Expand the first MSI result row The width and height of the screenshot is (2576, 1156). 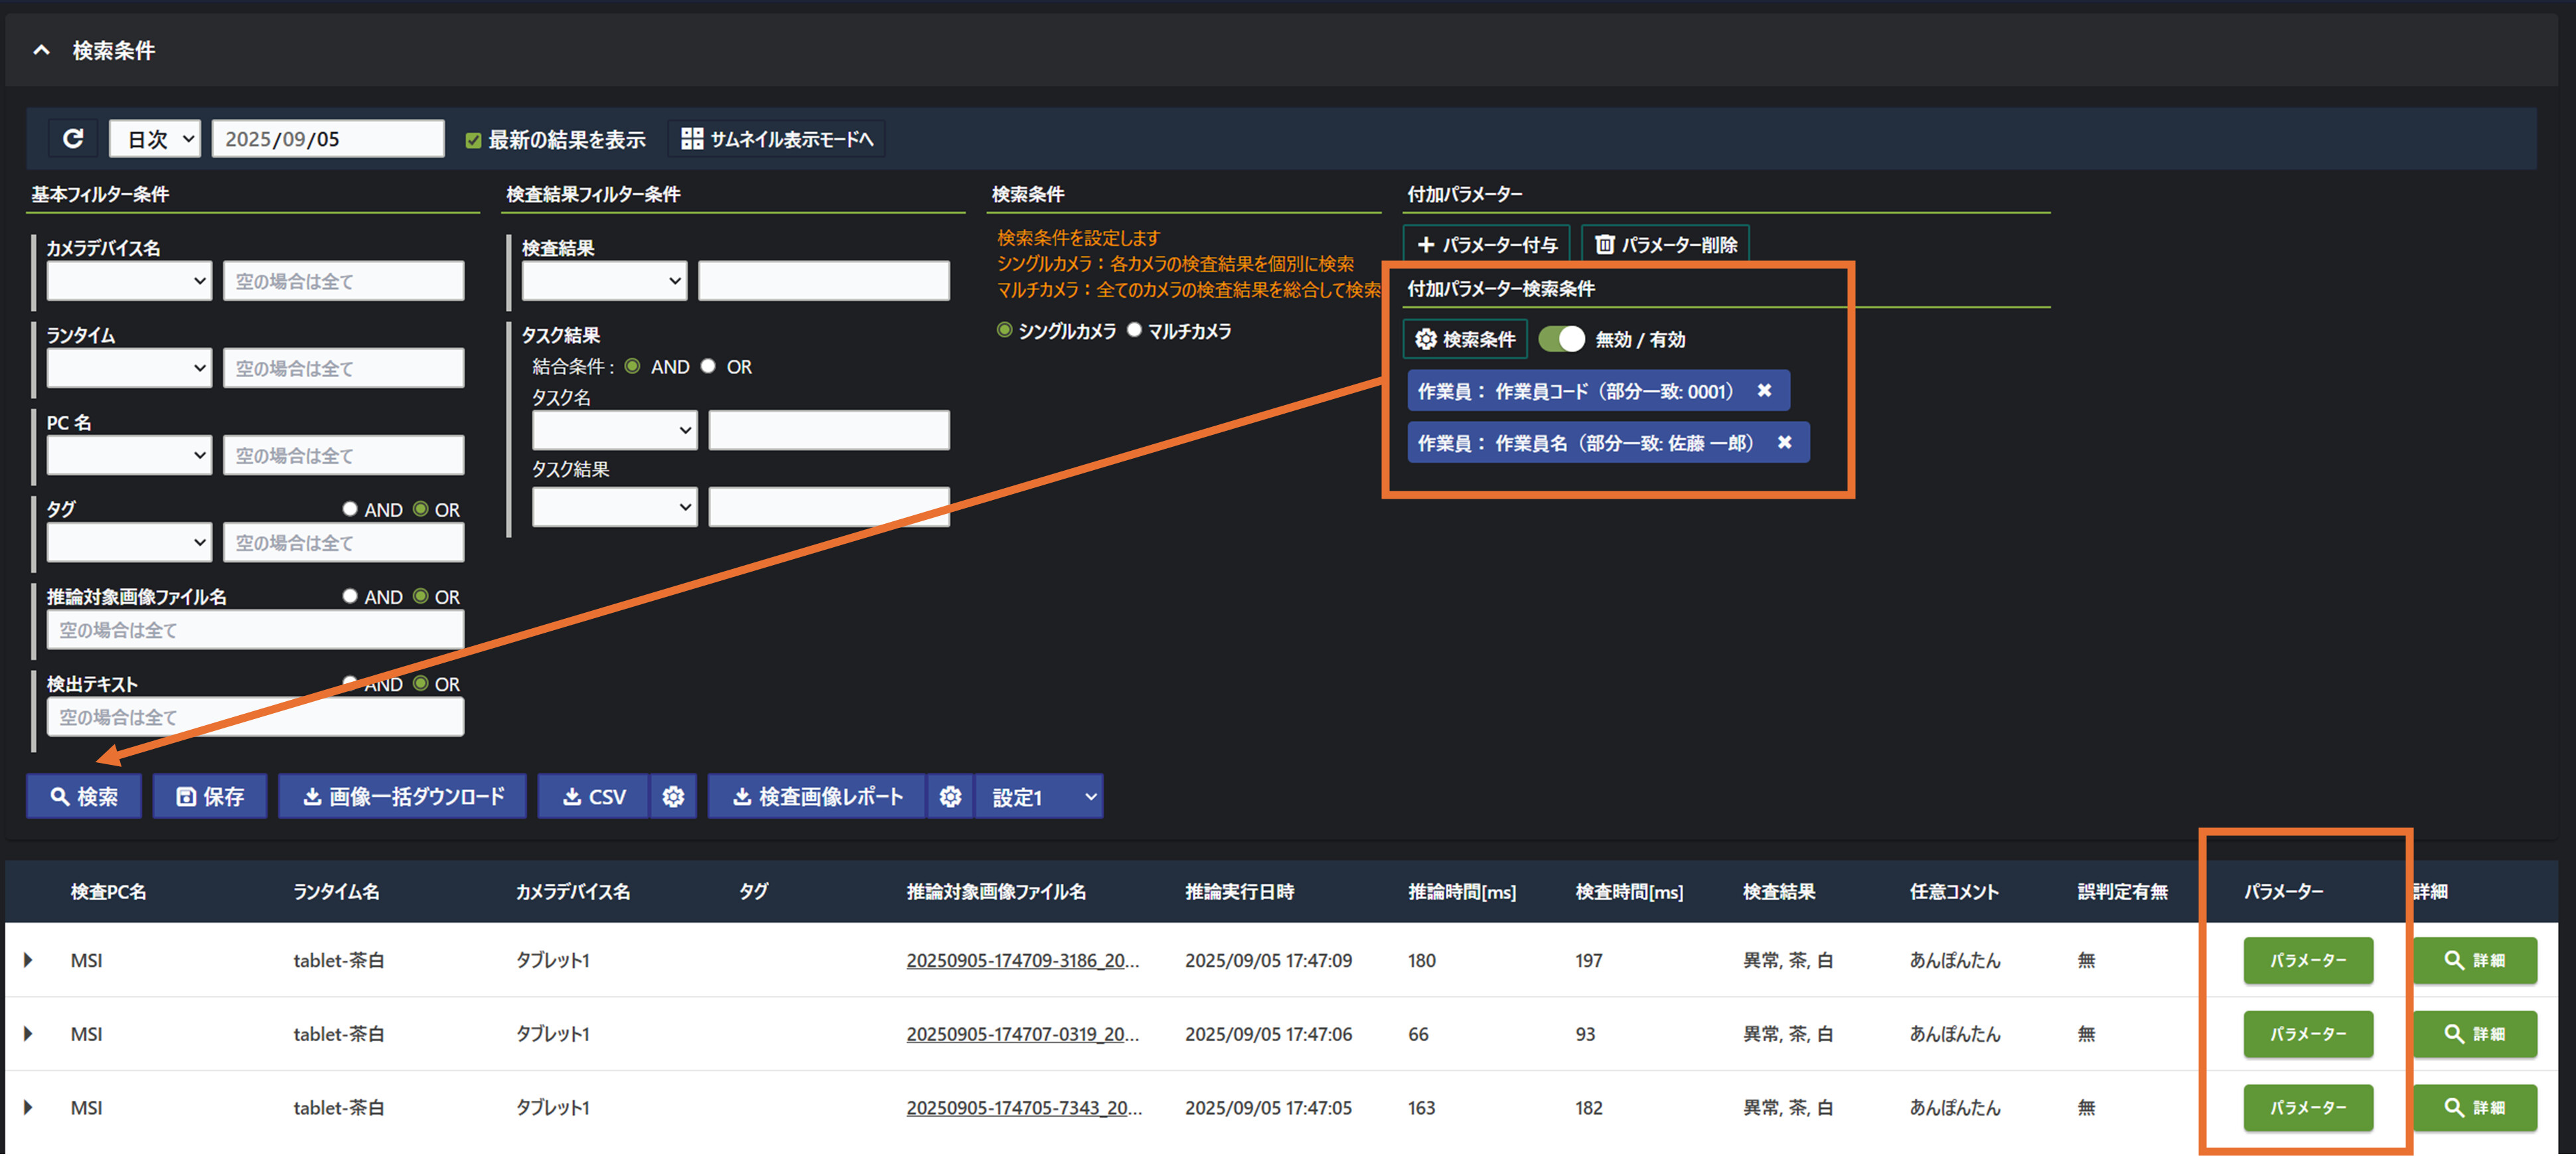point(28,960)
